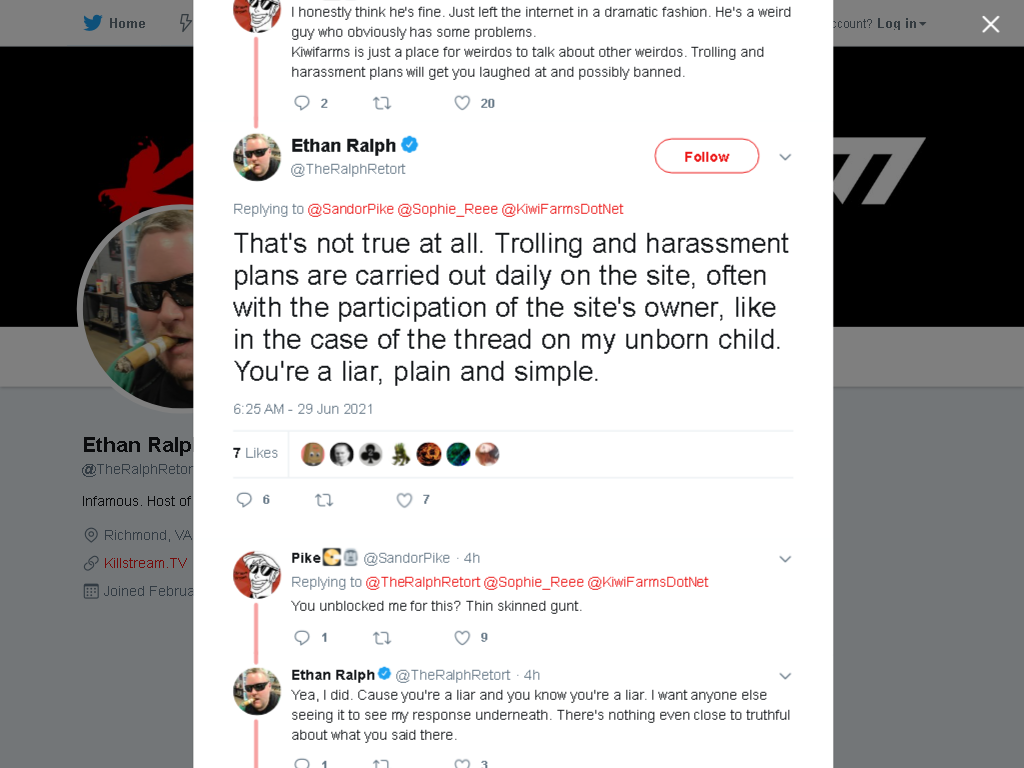Like the main tweet with 7 likes
1024x768 pixels.
click(x=405, y=500)
